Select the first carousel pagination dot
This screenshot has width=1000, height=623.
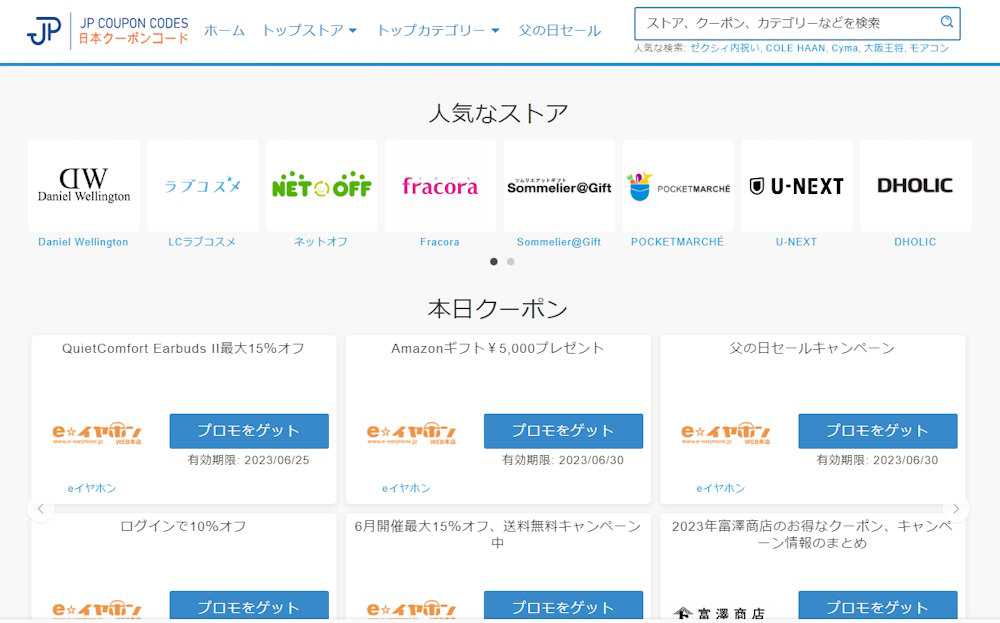[x=494, y=261]
